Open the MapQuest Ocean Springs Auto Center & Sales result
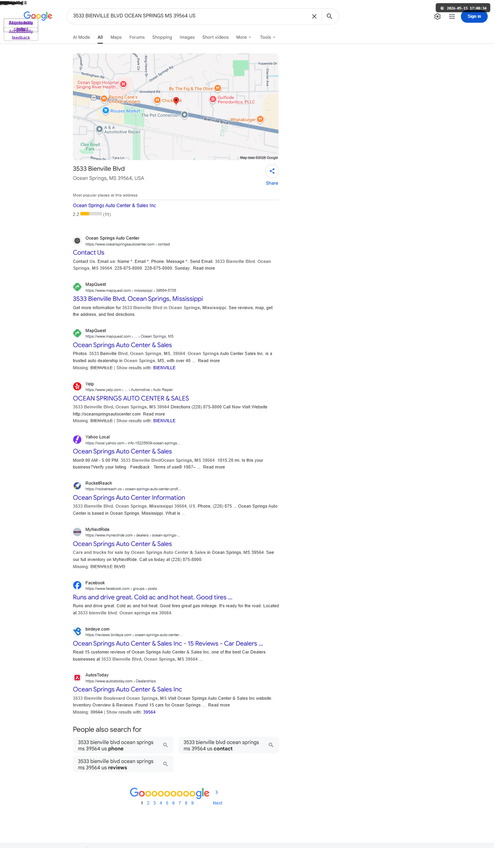Screen dimensions: 500x848 122,345
